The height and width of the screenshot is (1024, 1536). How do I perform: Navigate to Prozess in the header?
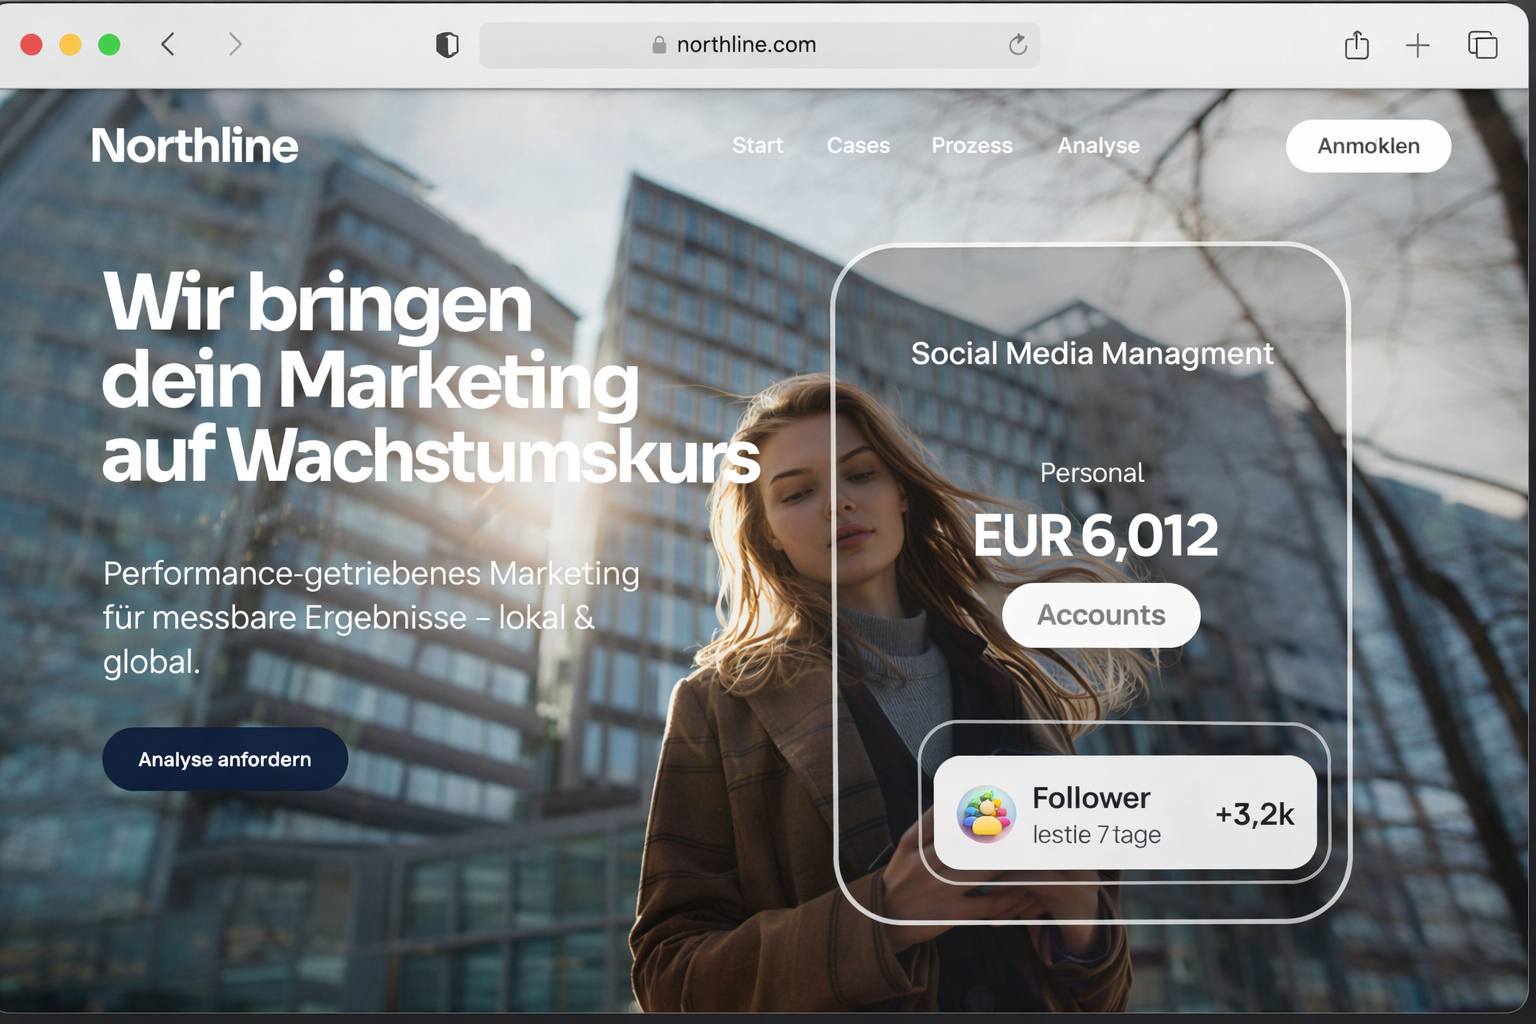pyautogui.click(x=972, y=146)
